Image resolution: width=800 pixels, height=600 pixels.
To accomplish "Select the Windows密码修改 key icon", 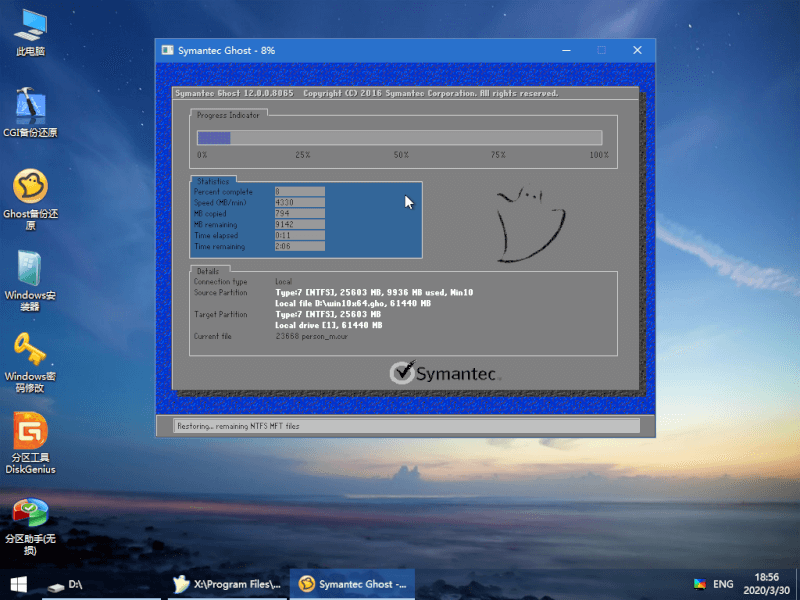I will pos(31,362).
